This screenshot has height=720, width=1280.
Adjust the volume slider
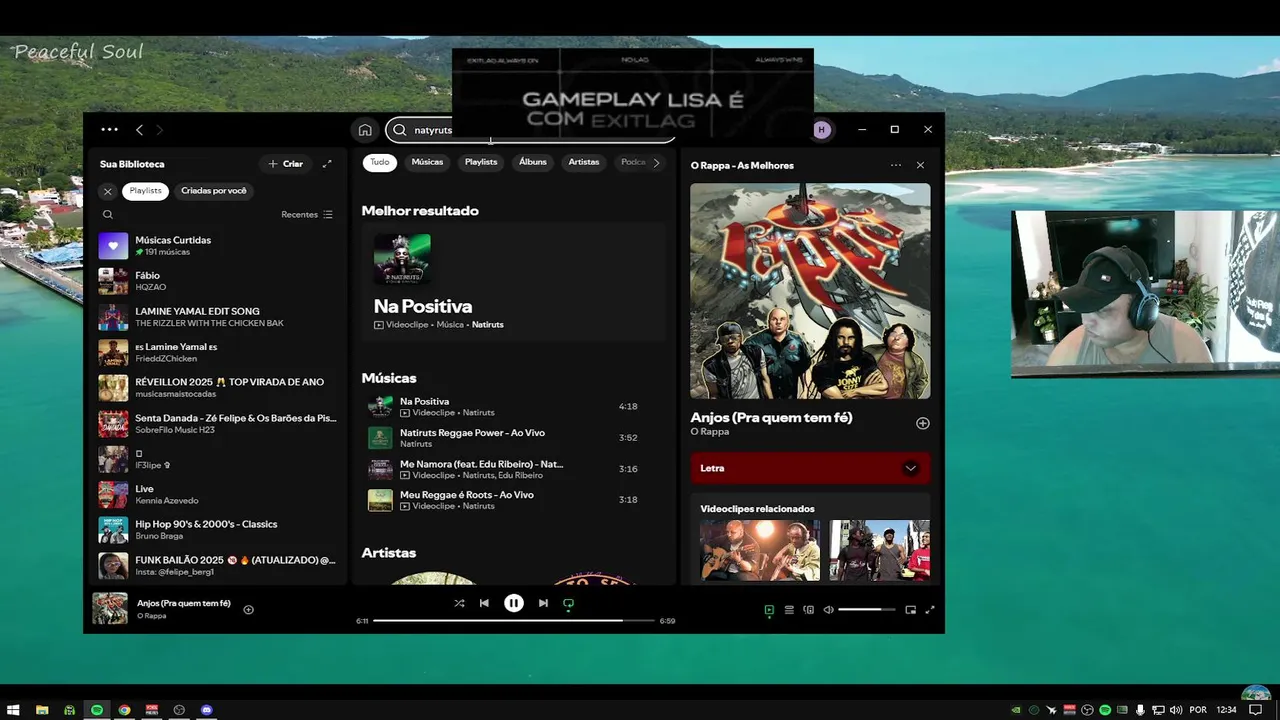pyautogui.click(x=867, y=610)
